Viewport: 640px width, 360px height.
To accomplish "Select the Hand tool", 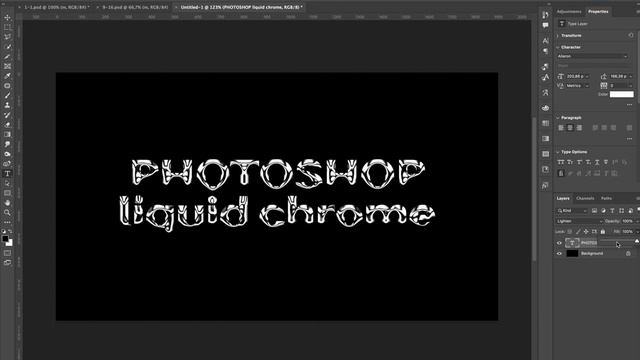I will [x=7, y=203].
